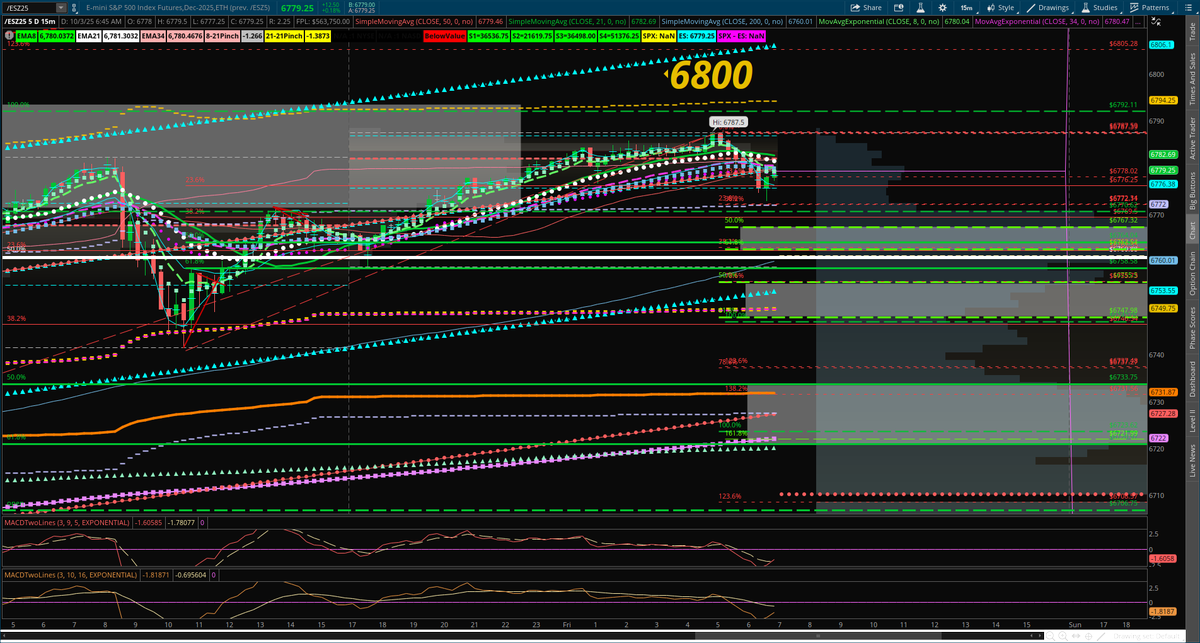Click the symbol actions icon beside the symbol box
The image size is (1200, 643).
73,7
